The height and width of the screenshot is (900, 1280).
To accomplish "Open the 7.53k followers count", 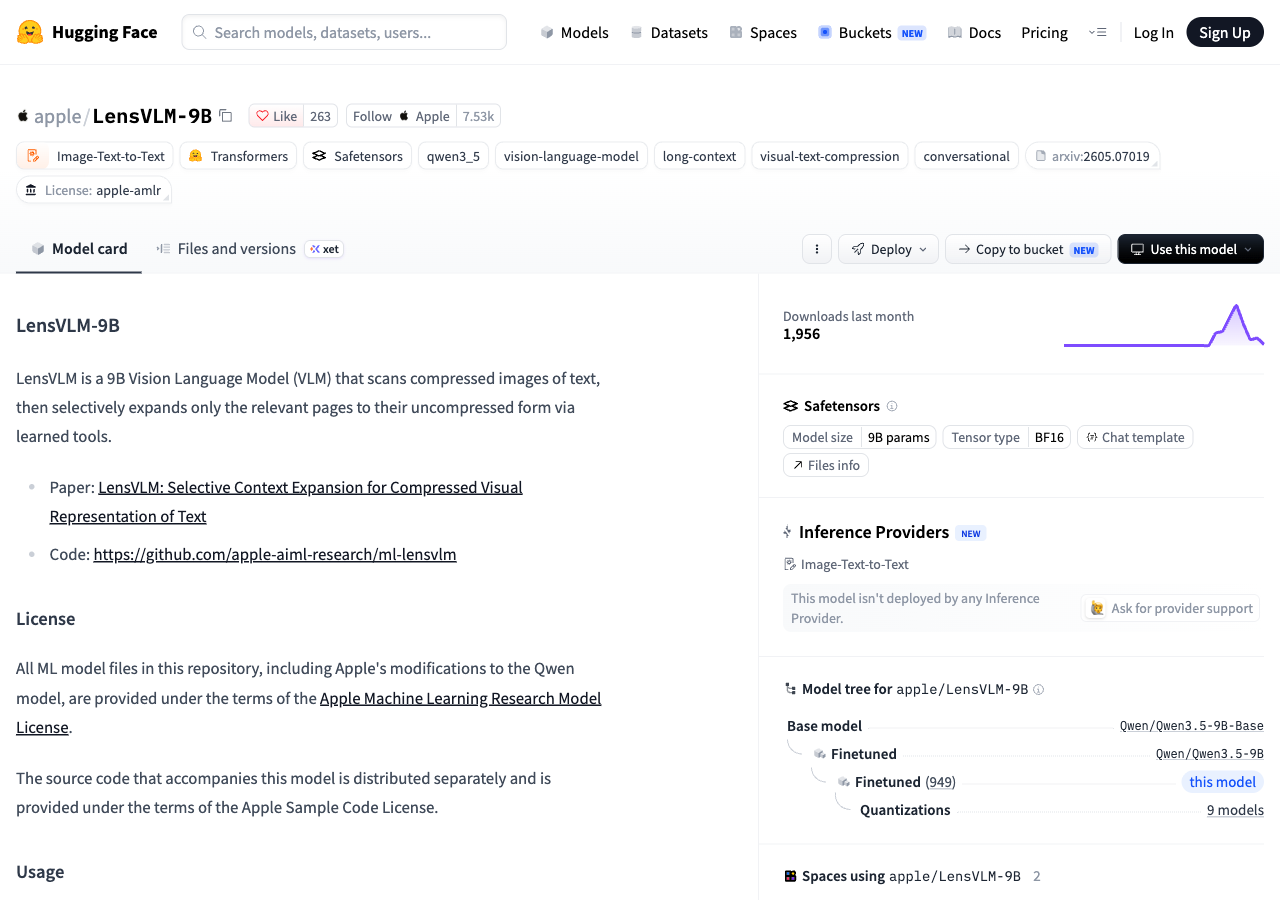I will click(x=478, y=116).
